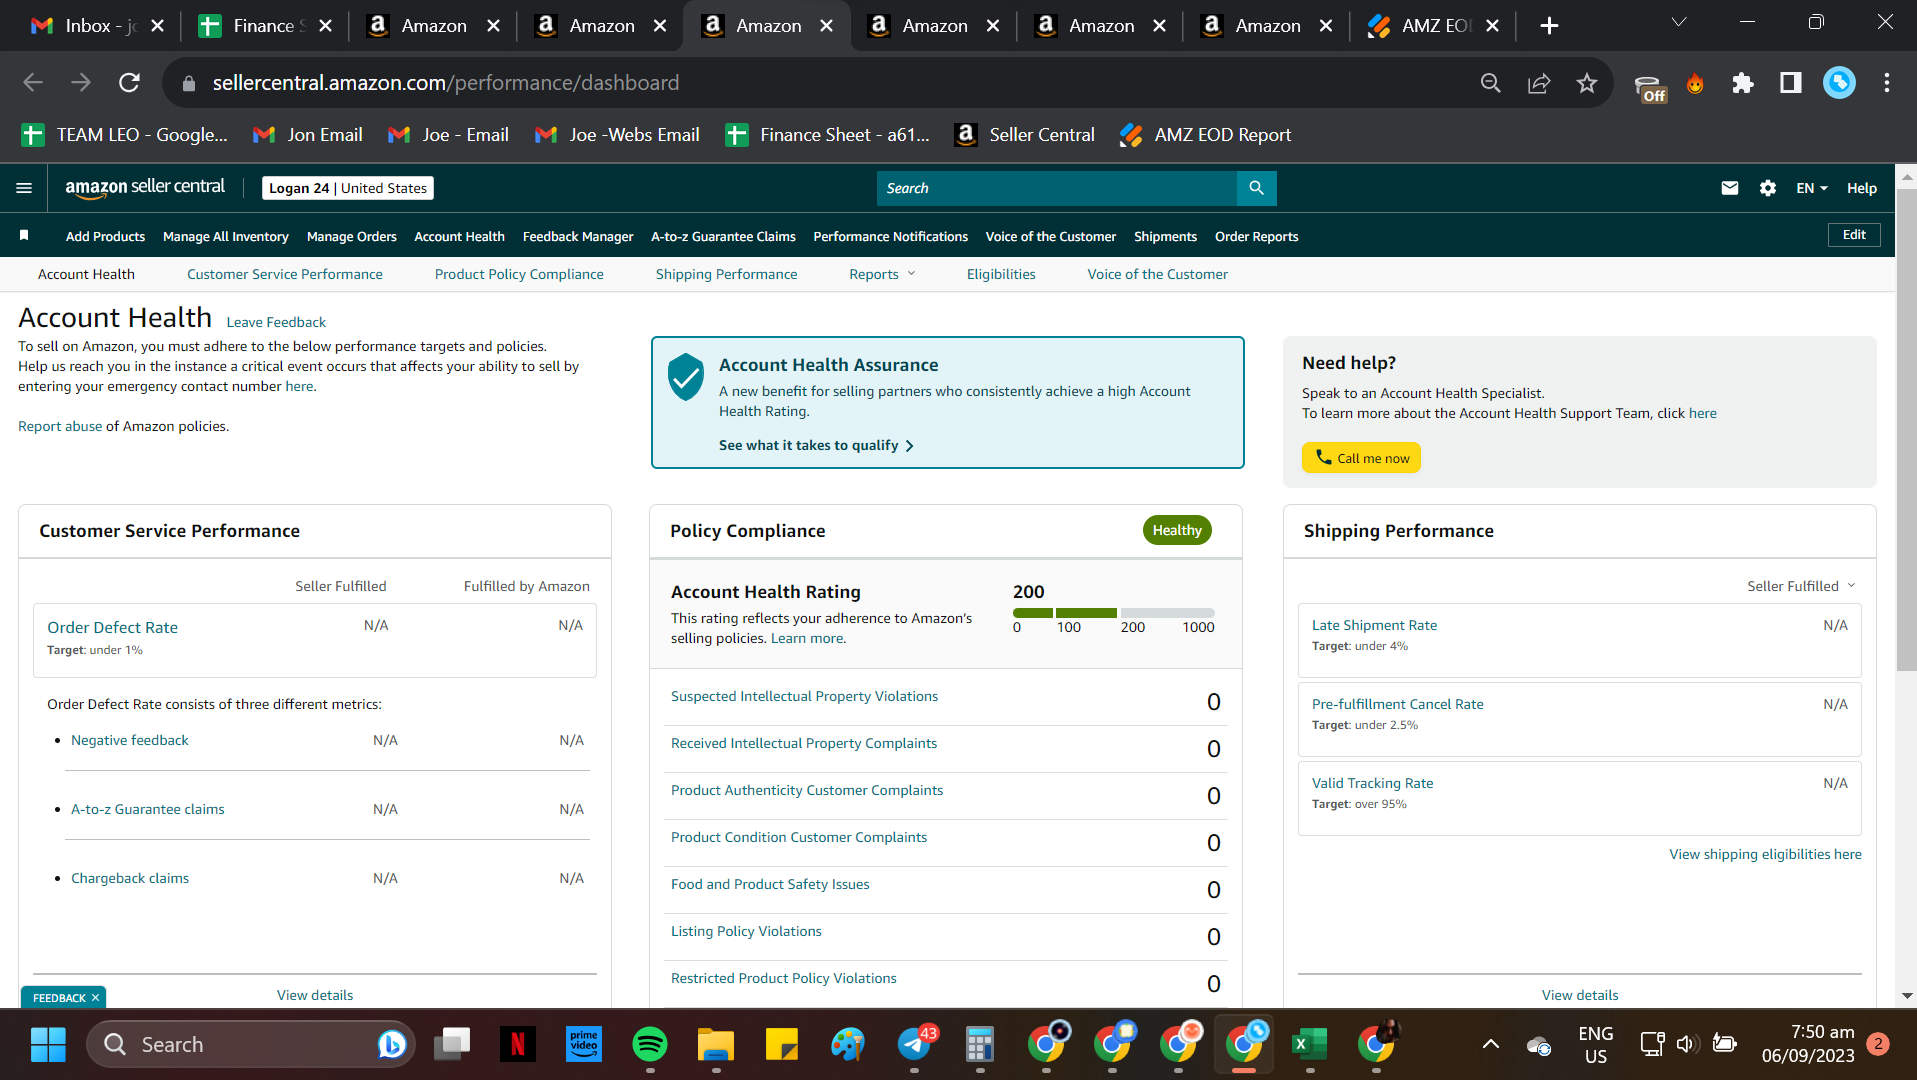Click the bookmark flag icon beside Add Products
Viewport: 1917px width, 1080px height.
(x=24, y=236)
